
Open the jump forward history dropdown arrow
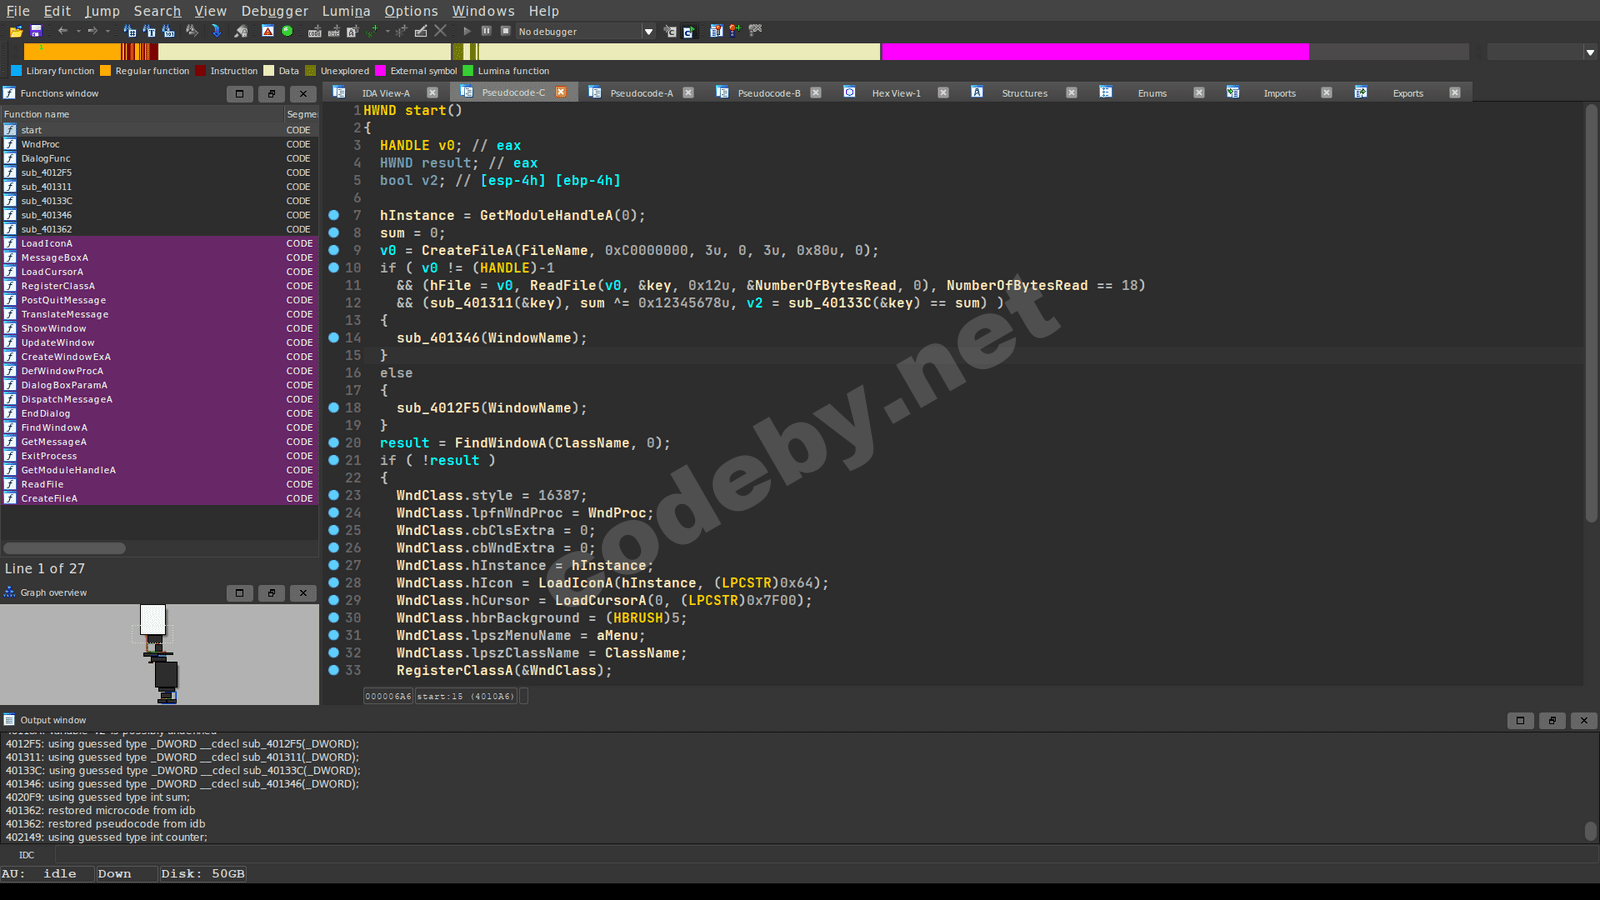pos(107,31)
